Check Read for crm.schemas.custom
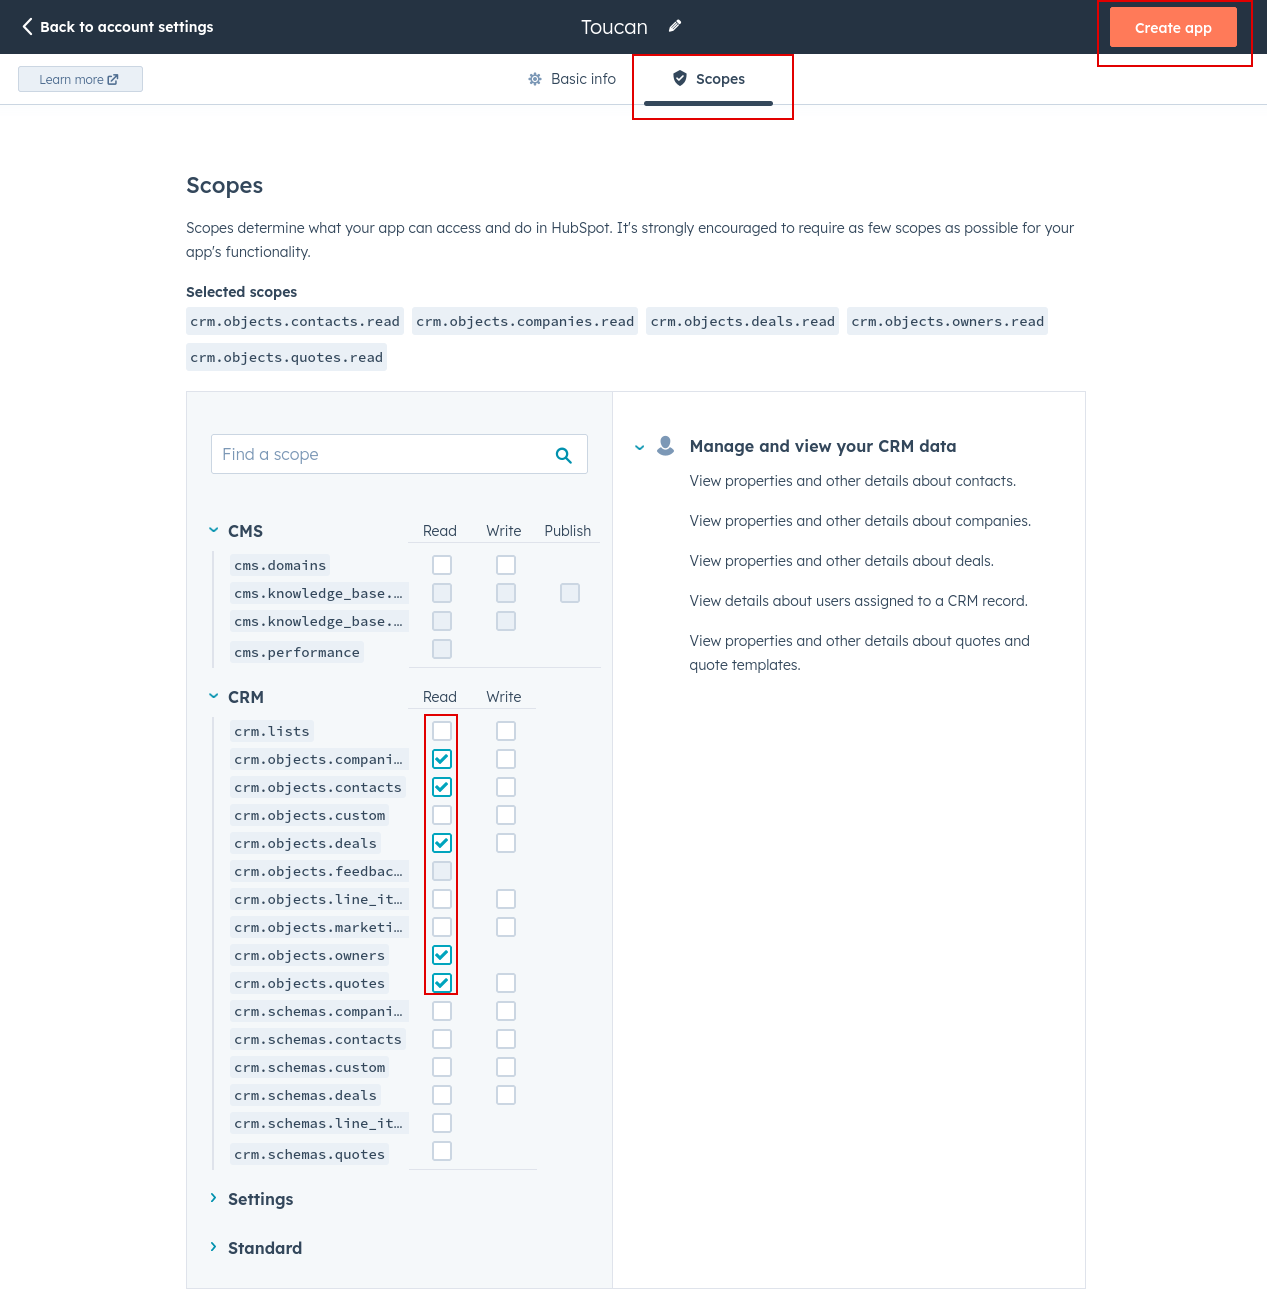Image resolution: width=1267 pixels, height=1295 pixels. pyautogui.click(x=441, y=1066)
